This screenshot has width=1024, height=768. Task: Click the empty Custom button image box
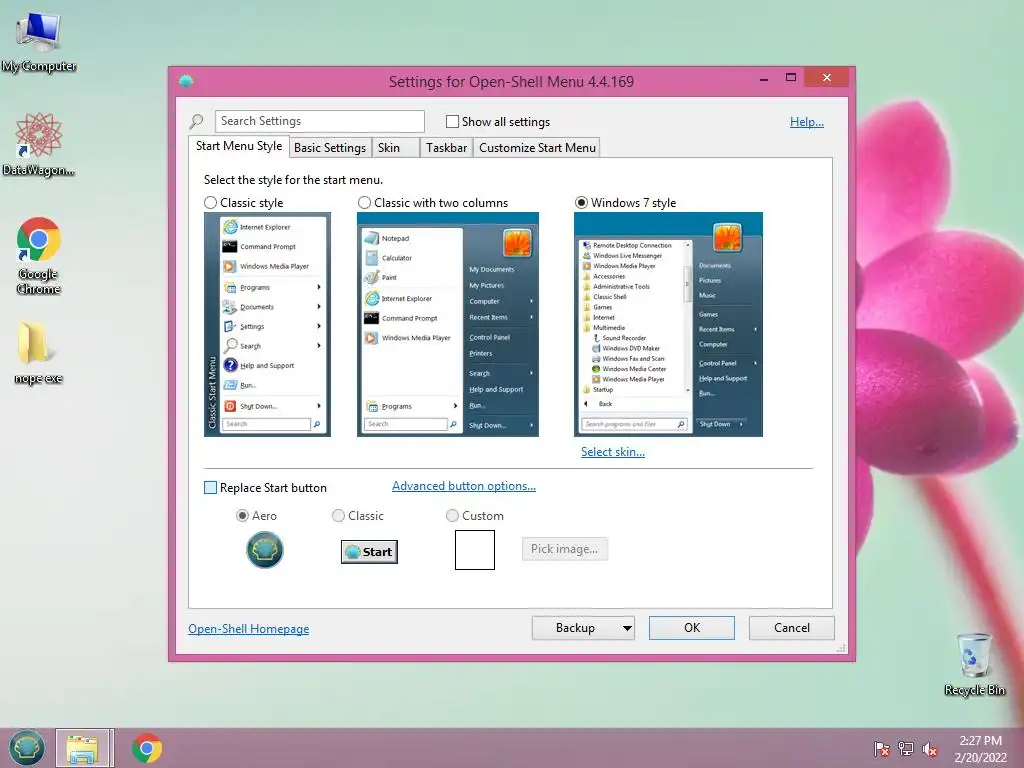coord(475,550)
